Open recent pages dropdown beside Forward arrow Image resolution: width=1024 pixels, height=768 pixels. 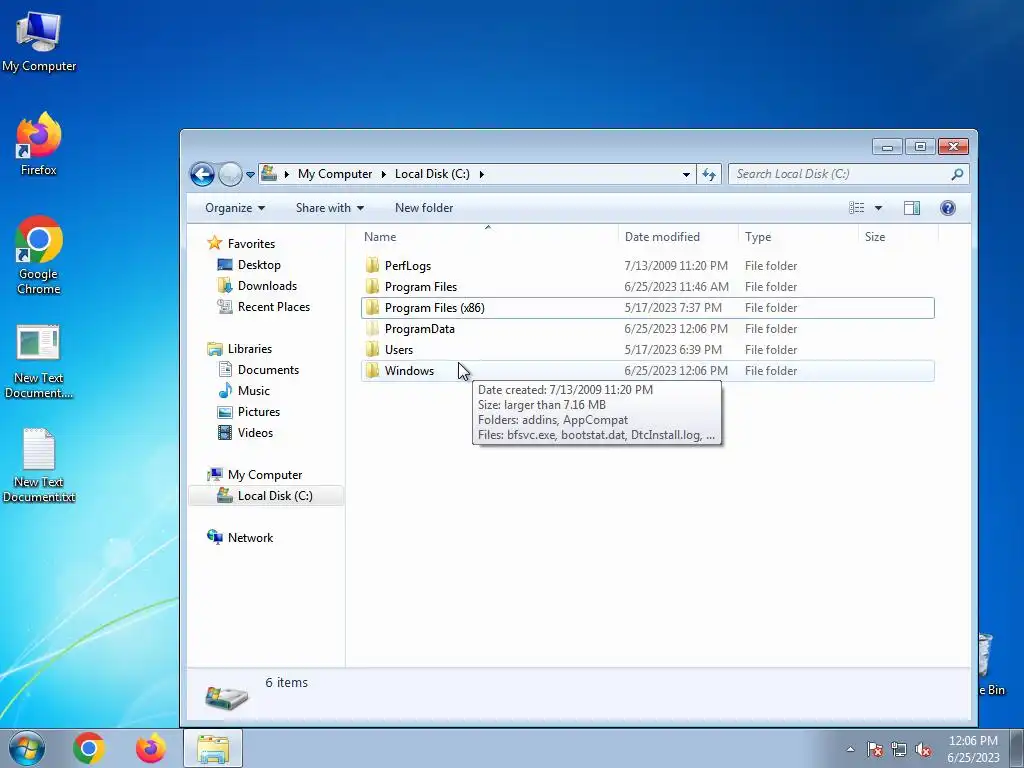point(250,175)
